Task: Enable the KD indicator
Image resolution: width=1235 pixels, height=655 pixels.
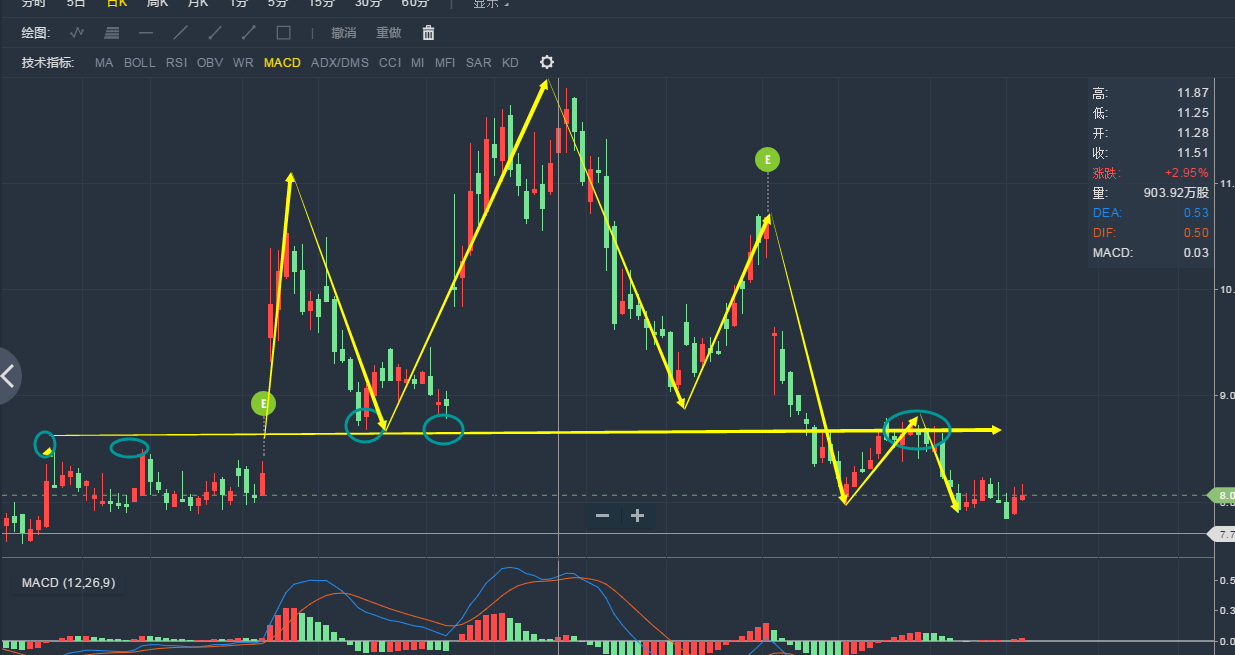Action: [510, 62]
